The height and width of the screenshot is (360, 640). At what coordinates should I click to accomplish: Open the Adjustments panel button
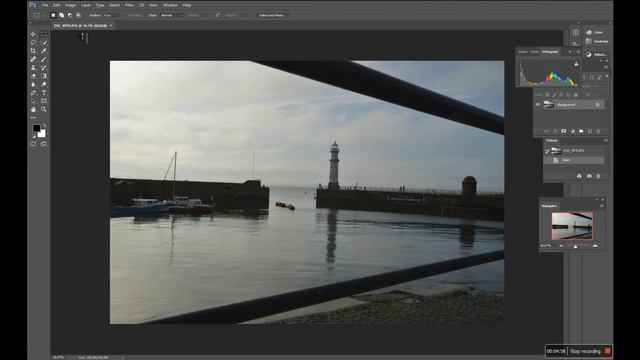click(596, 54)
